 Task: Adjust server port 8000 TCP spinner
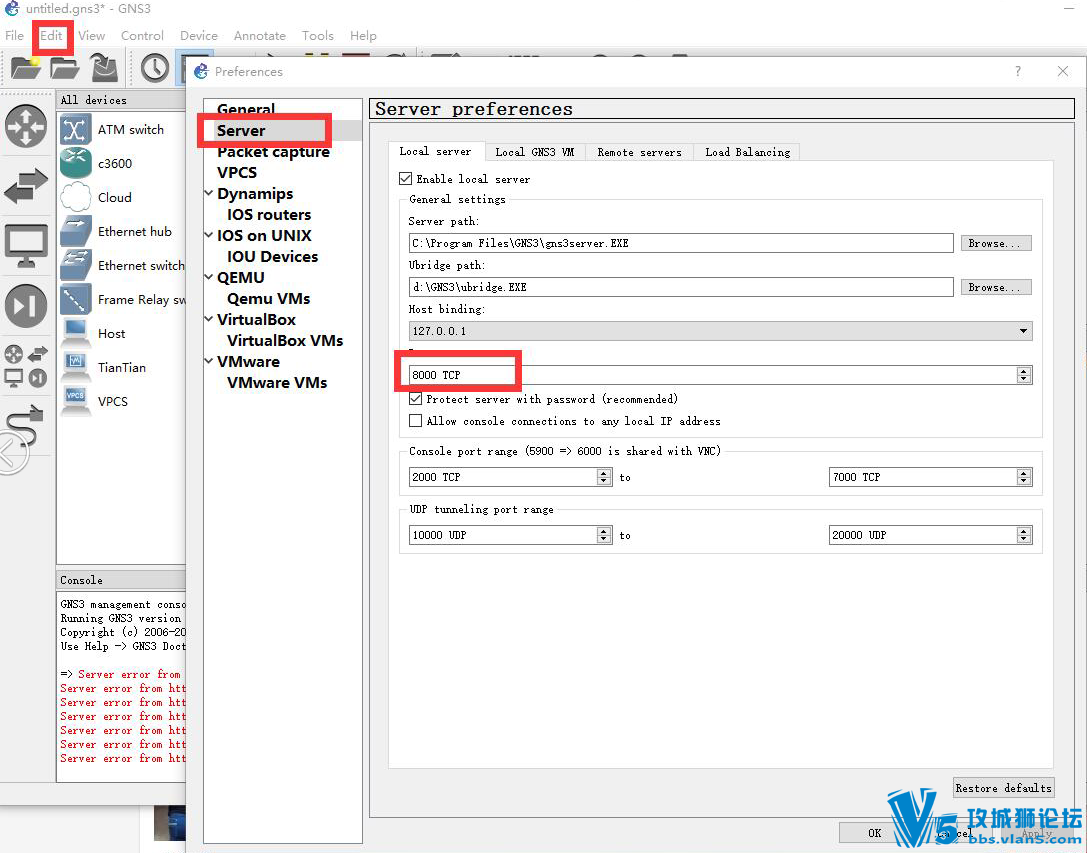(x=1023, y=375)
